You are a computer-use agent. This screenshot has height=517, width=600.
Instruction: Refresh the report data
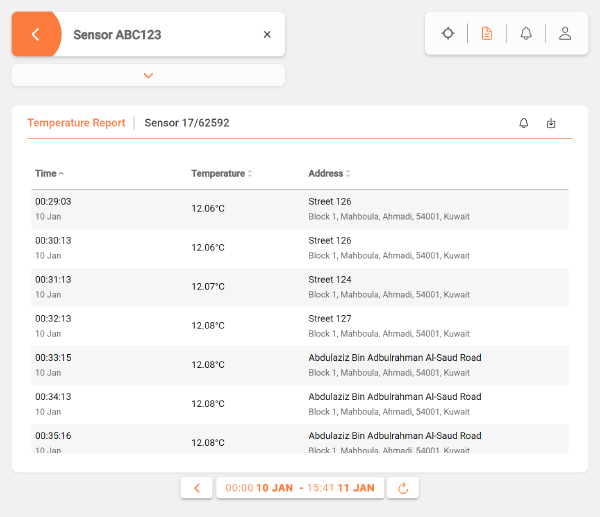[x=403, y=488]
